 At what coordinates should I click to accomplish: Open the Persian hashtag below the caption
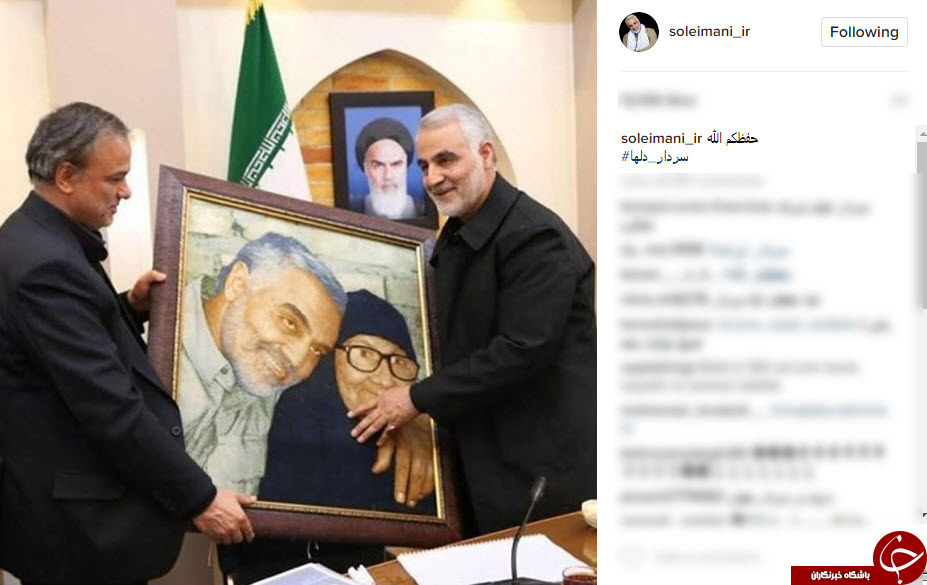point(655,157)
